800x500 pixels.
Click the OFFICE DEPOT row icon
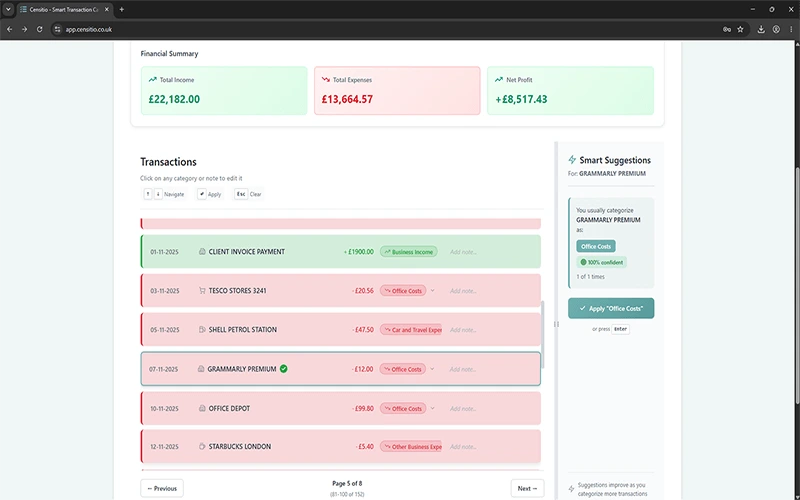coord(202,408)
